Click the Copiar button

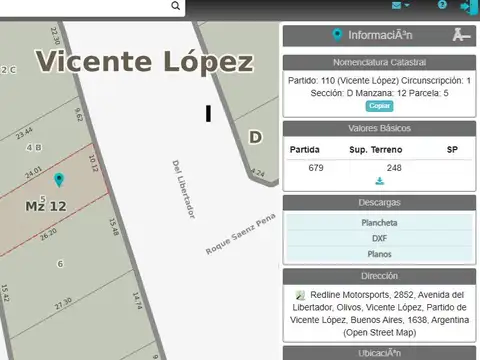coord(379,106)
